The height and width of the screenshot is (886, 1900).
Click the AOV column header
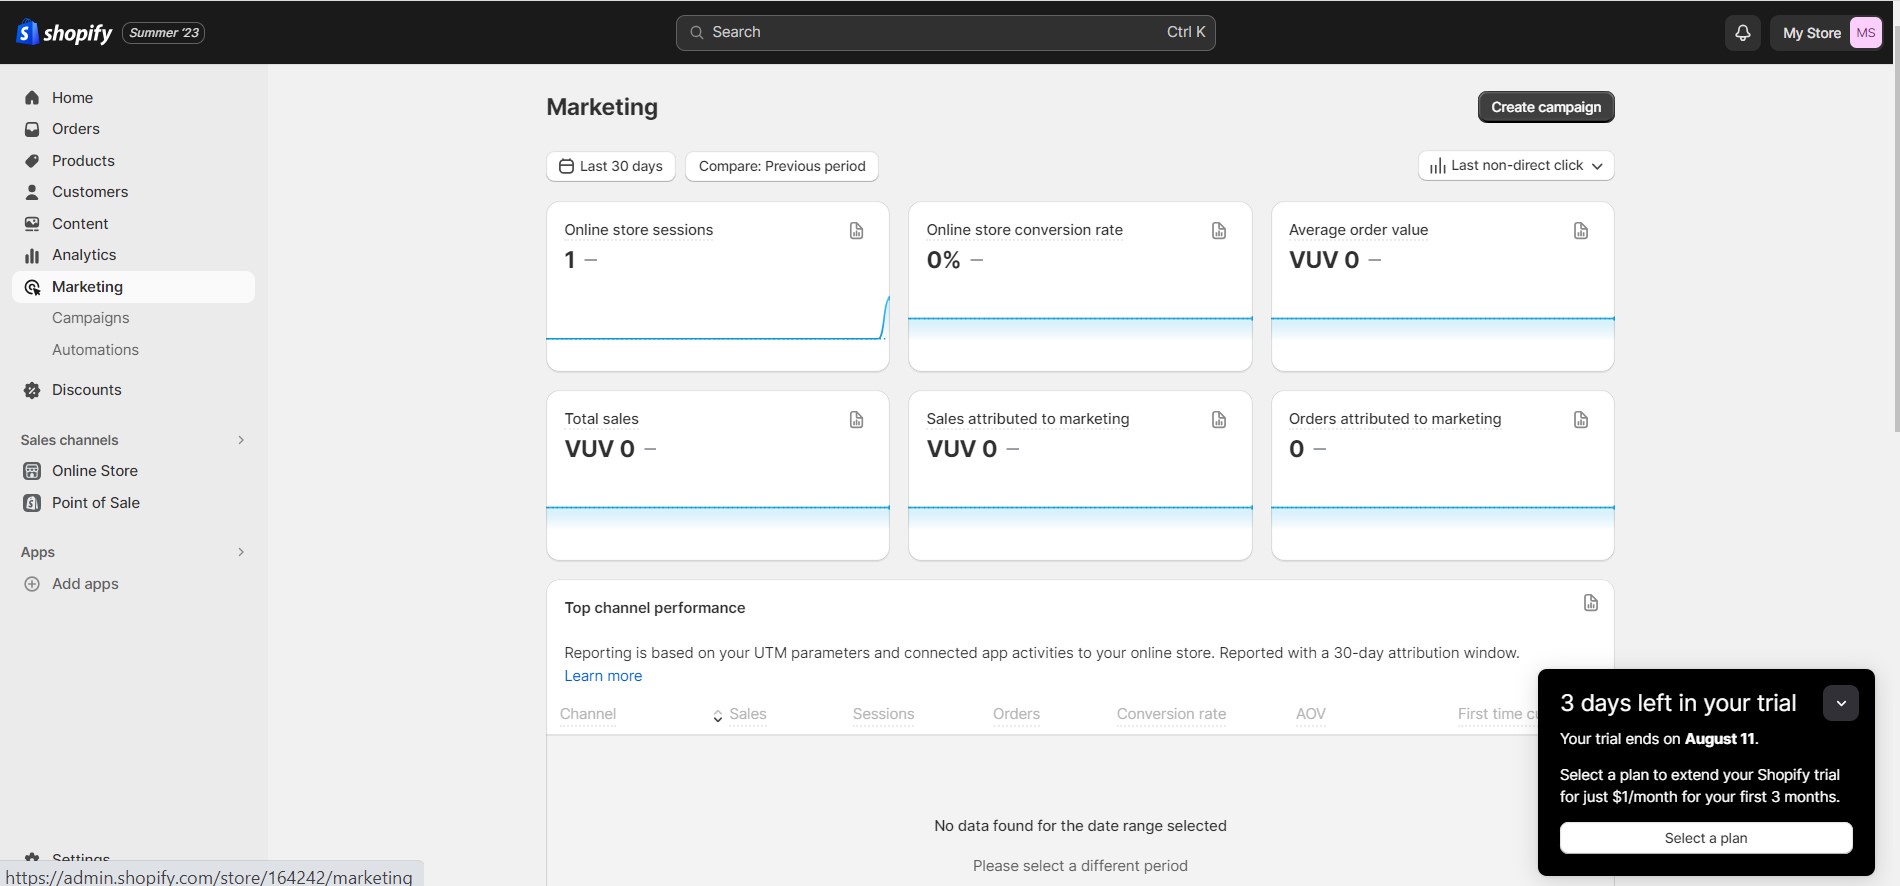pyautogui.click(x=1310, y=714)
